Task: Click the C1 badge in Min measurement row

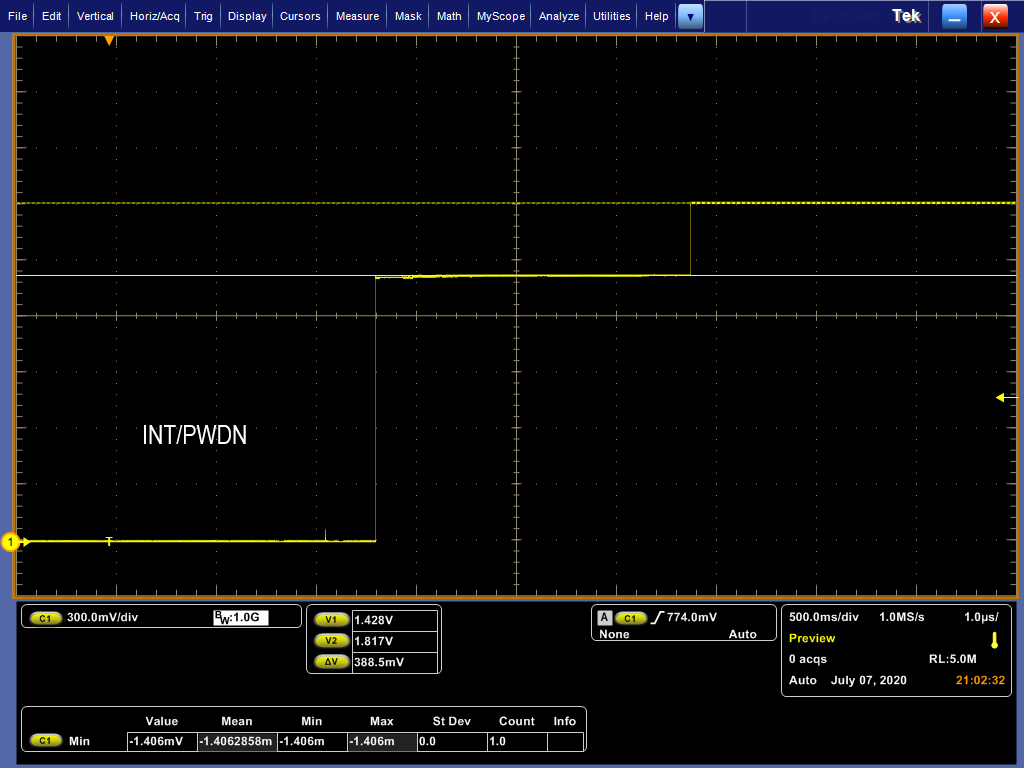Action: pos(45,741)
